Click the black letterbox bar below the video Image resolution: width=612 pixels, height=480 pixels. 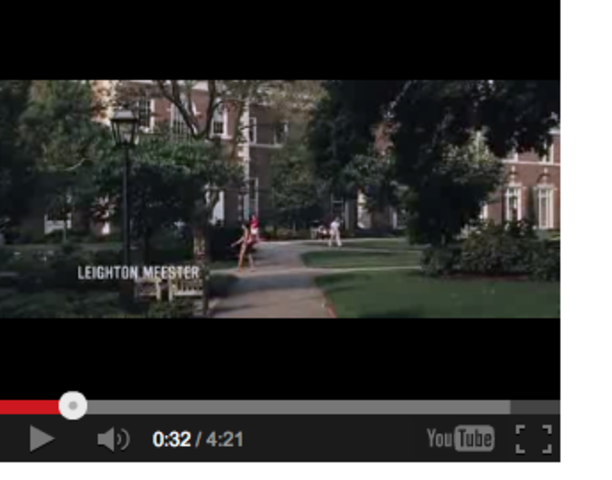click(280, 357)
